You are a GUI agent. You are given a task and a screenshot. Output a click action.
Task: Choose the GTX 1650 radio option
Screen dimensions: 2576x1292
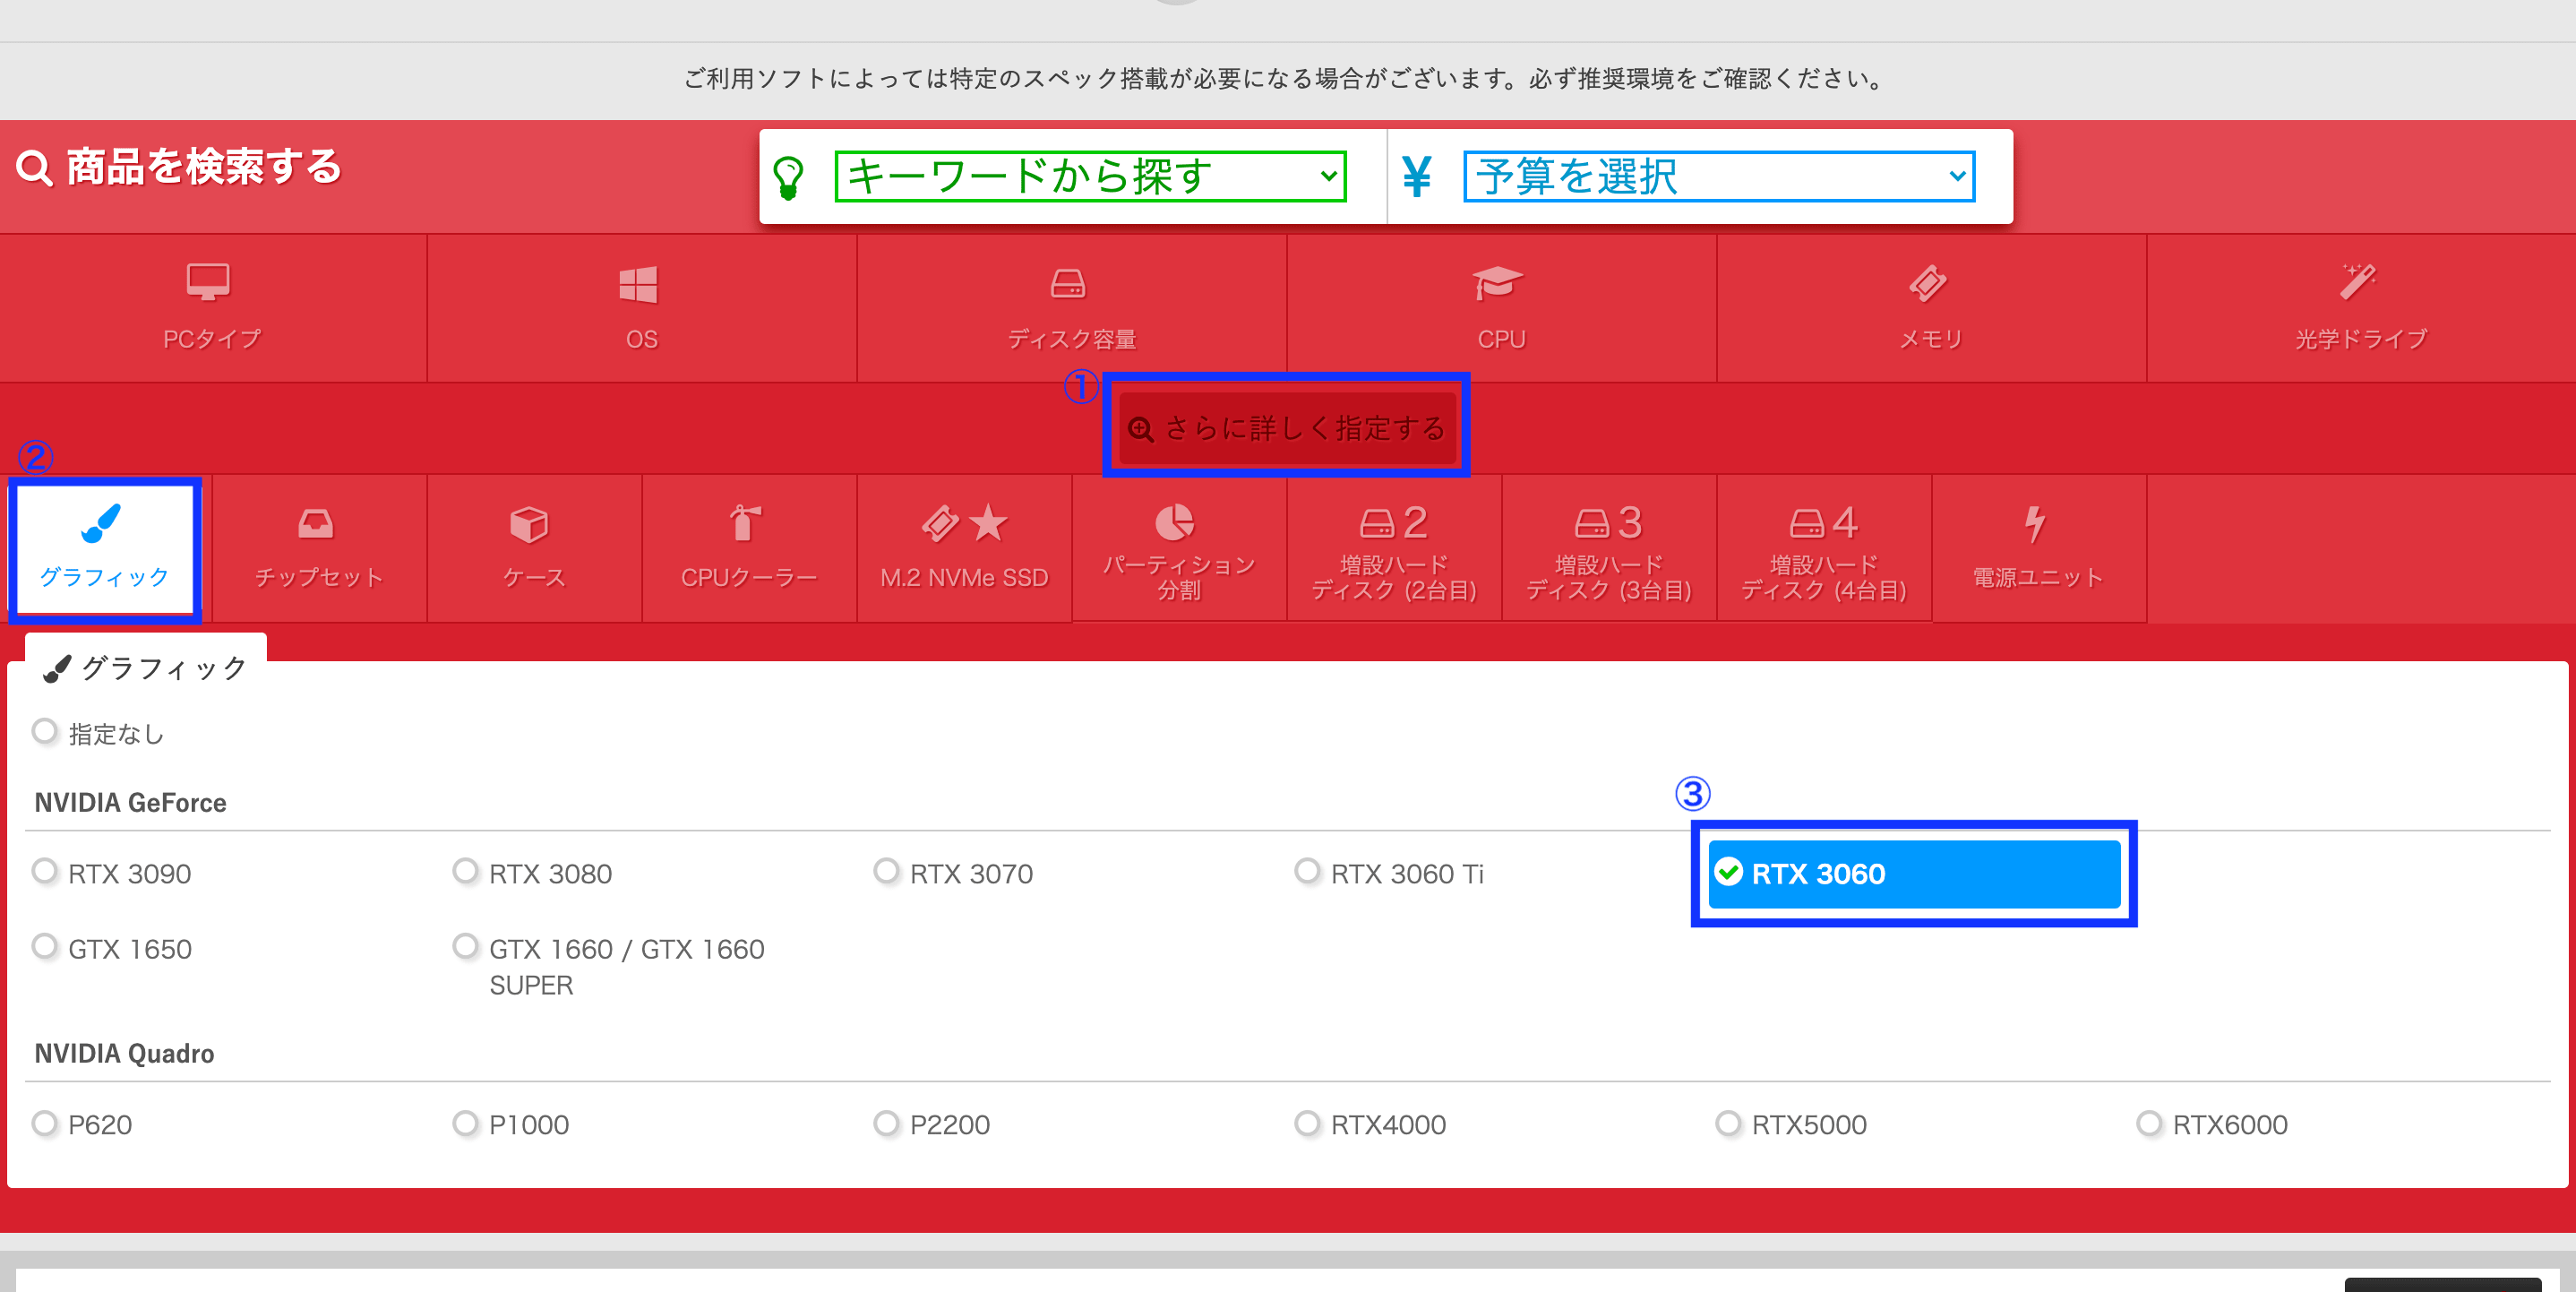pos(45,946)
